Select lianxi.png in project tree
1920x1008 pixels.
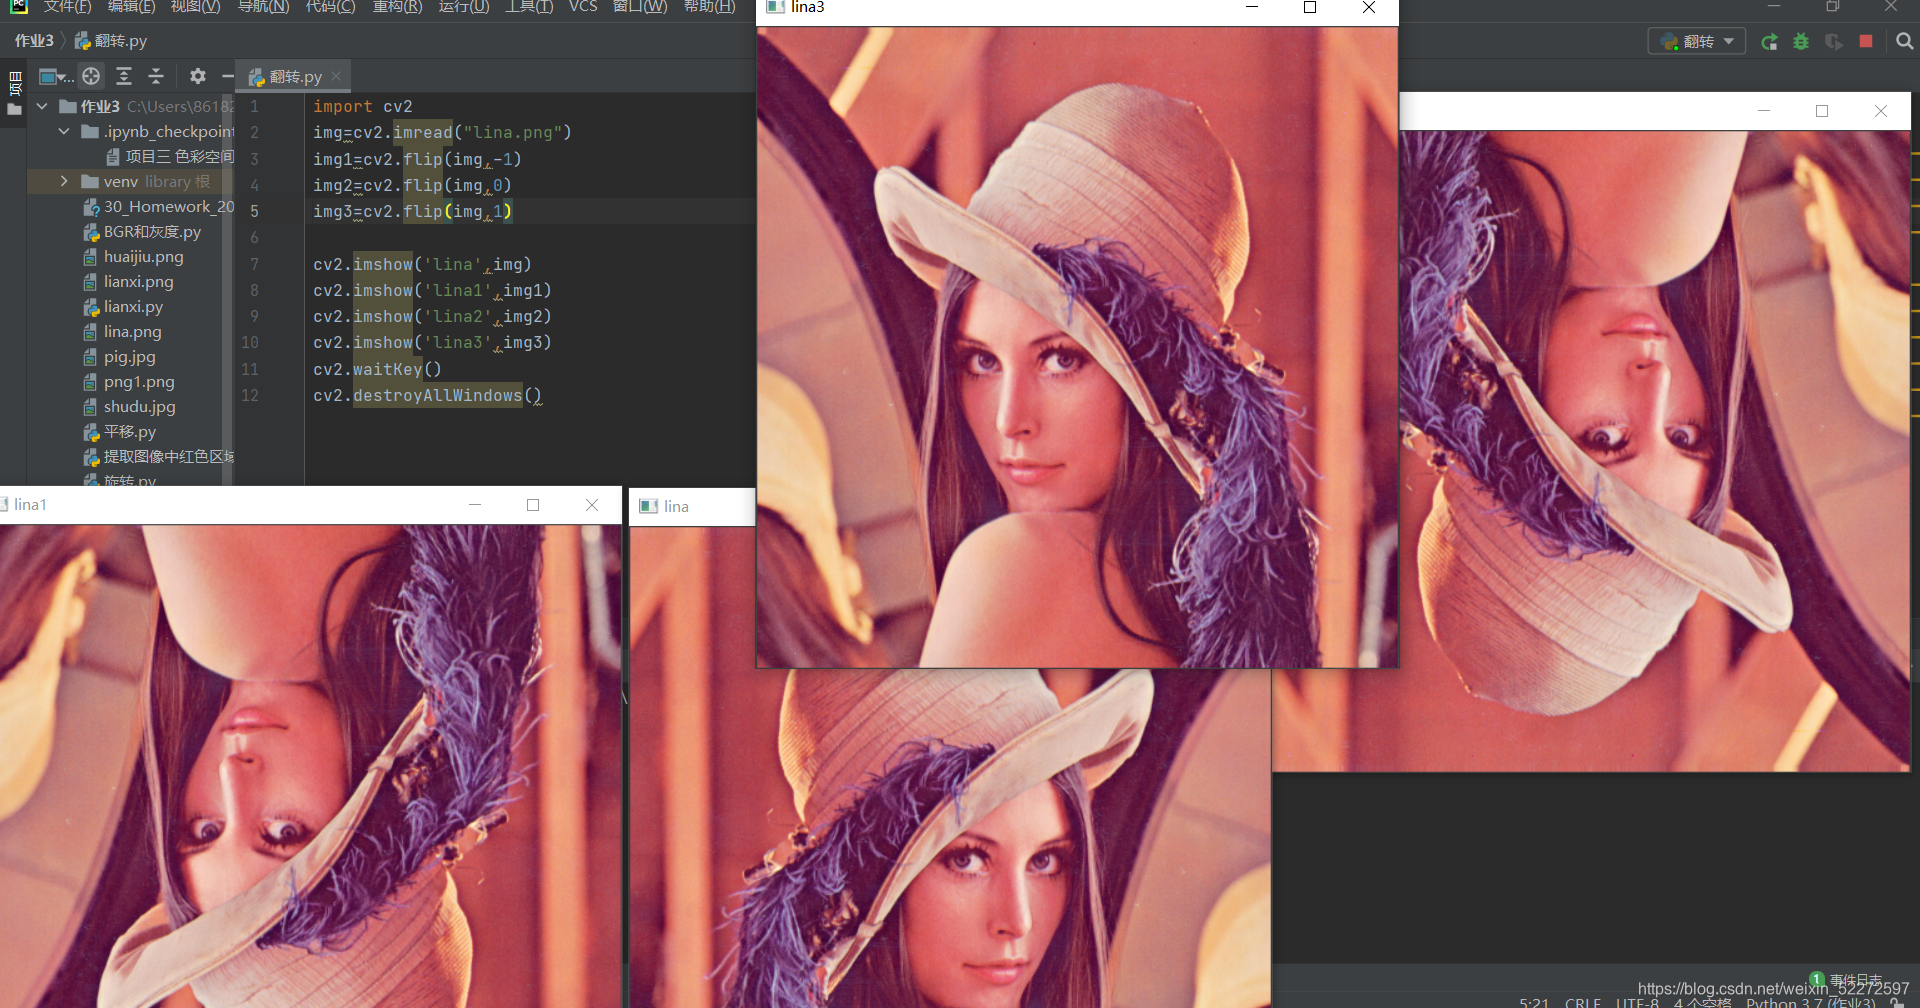129,282
